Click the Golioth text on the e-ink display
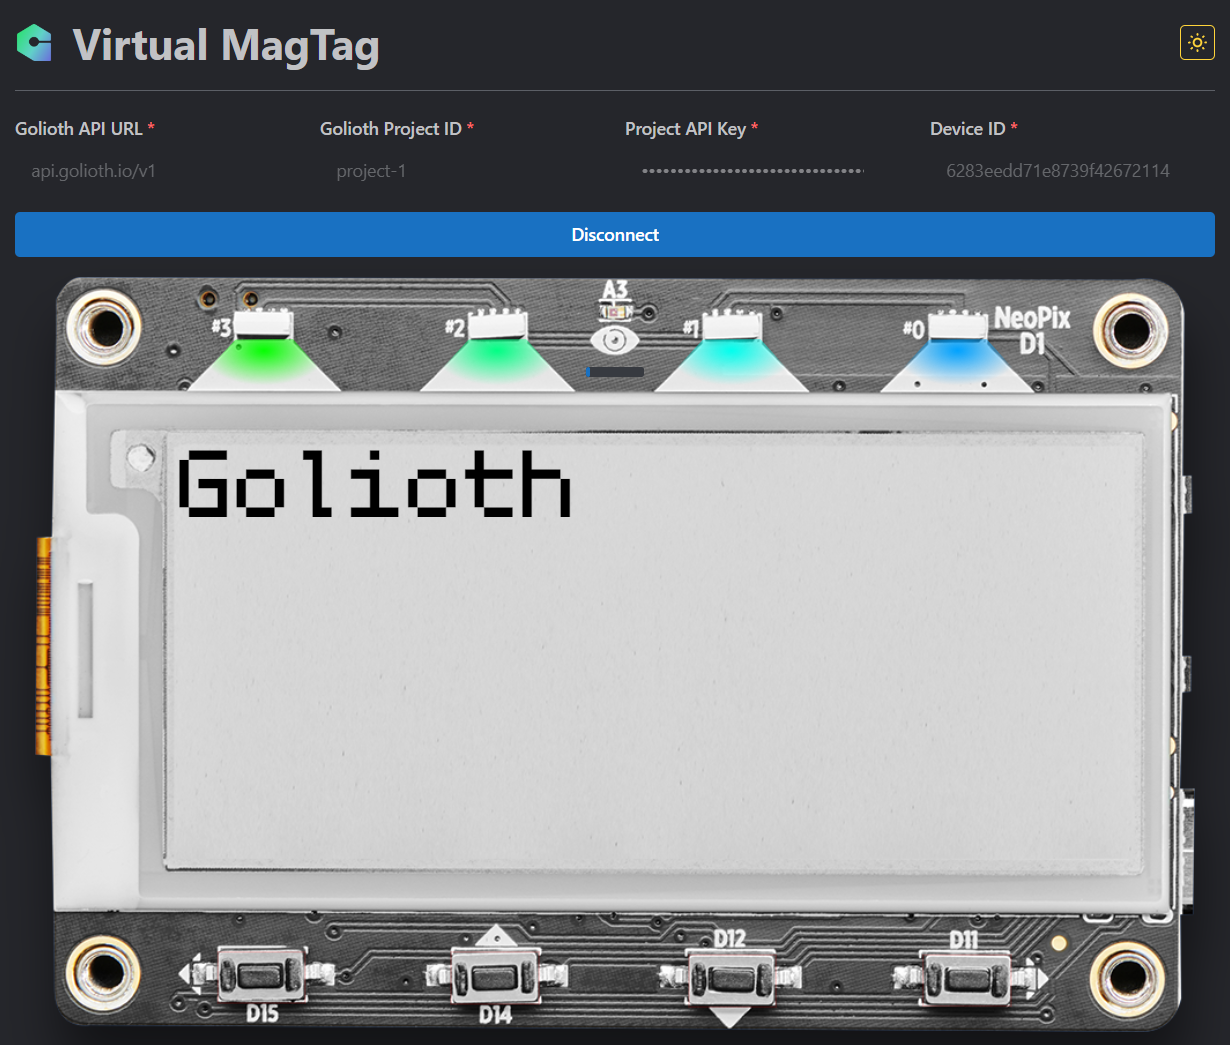Viewport: 1230px width, 1045px height. pyautogui.click(x=374, y=484)
